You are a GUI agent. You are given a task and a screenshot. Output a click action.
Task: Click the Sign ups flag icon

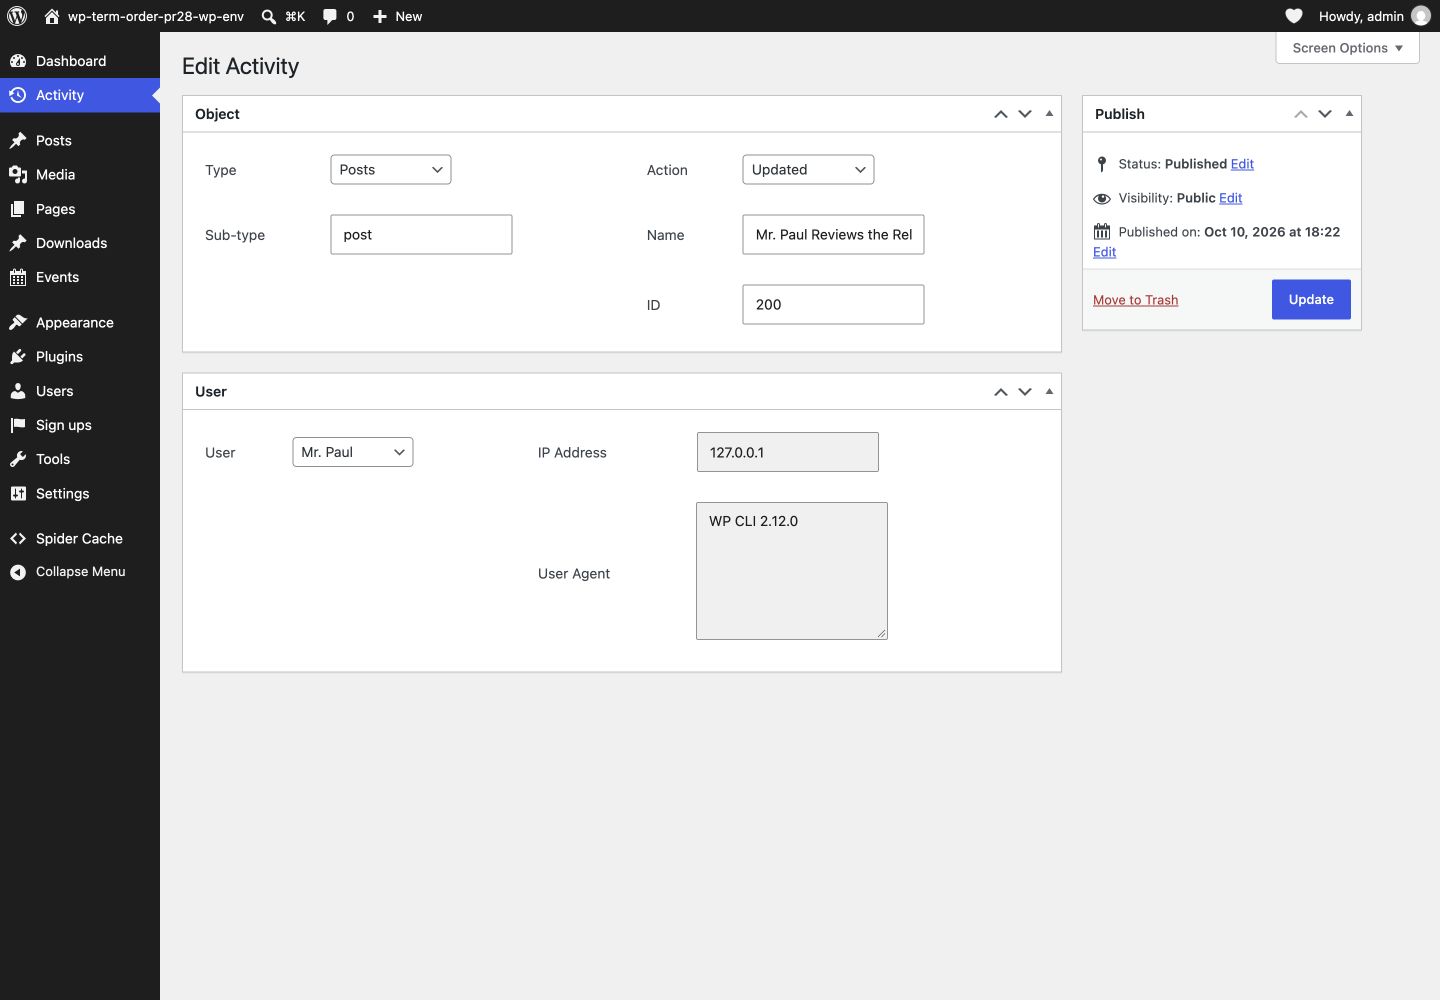click(x=18, y=425)
